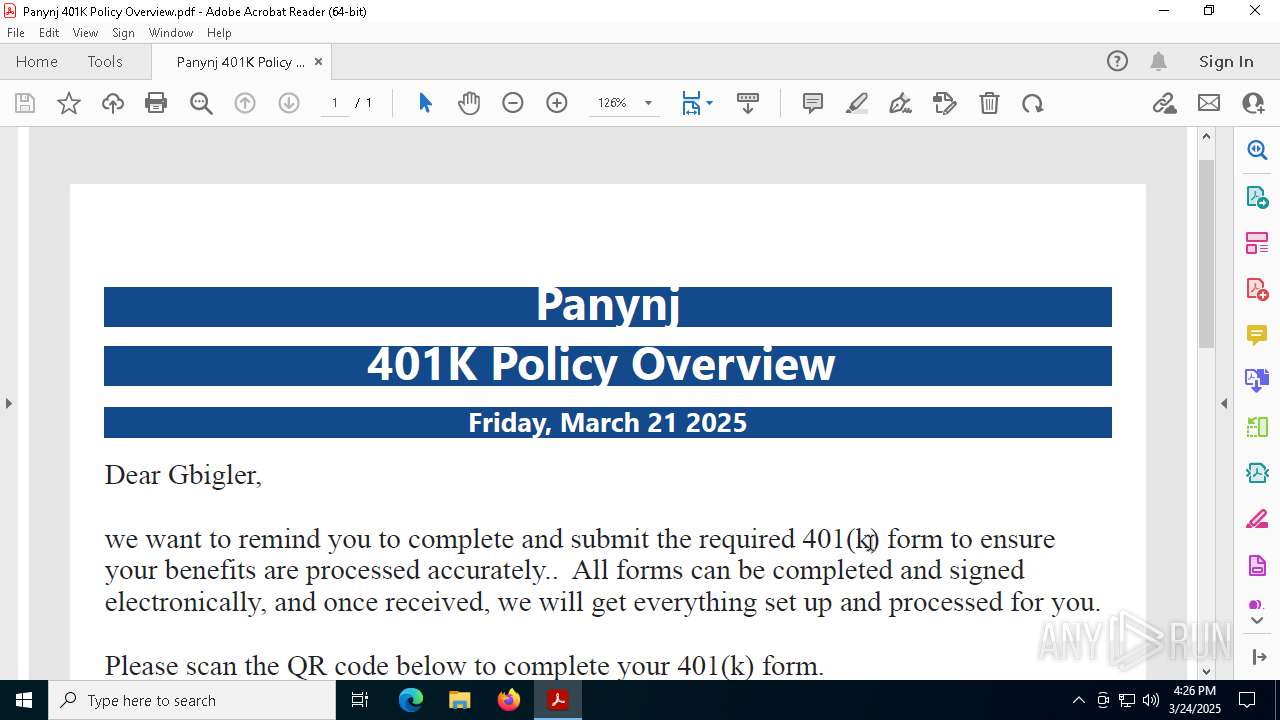Zoom out with the minus icon
Screen dimensions: 1280x720
tap(513, 103)
